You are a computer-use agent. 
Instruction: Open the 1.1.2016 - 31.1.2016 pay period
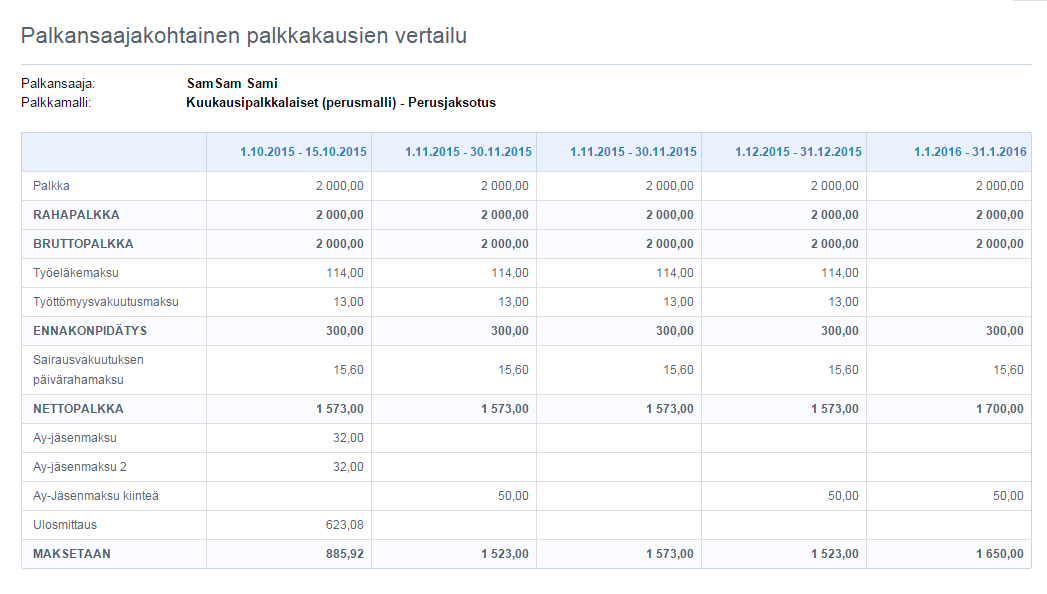tap(969, 152)
